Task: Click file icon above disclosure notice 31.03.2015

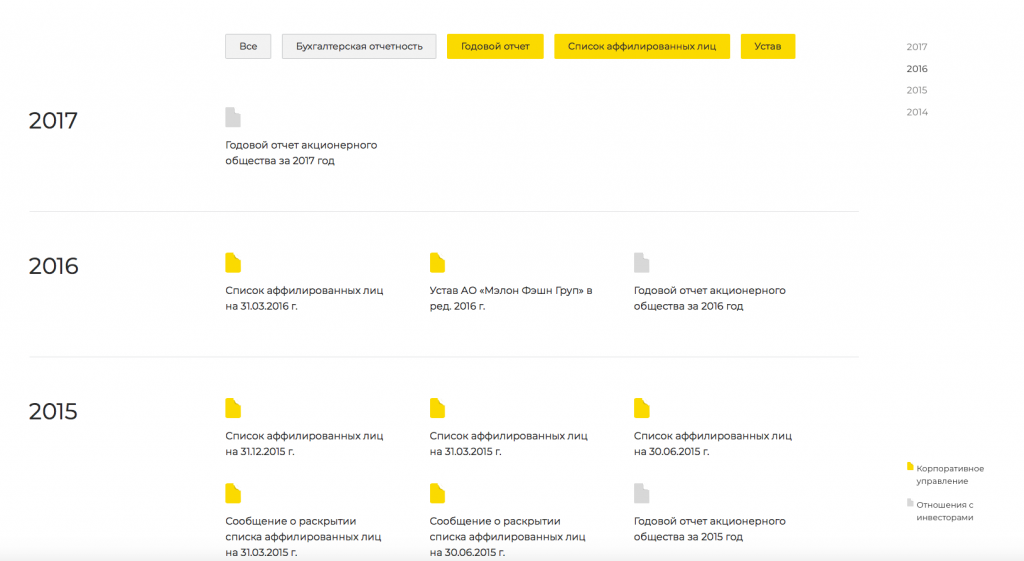Action: click(233, 493)
